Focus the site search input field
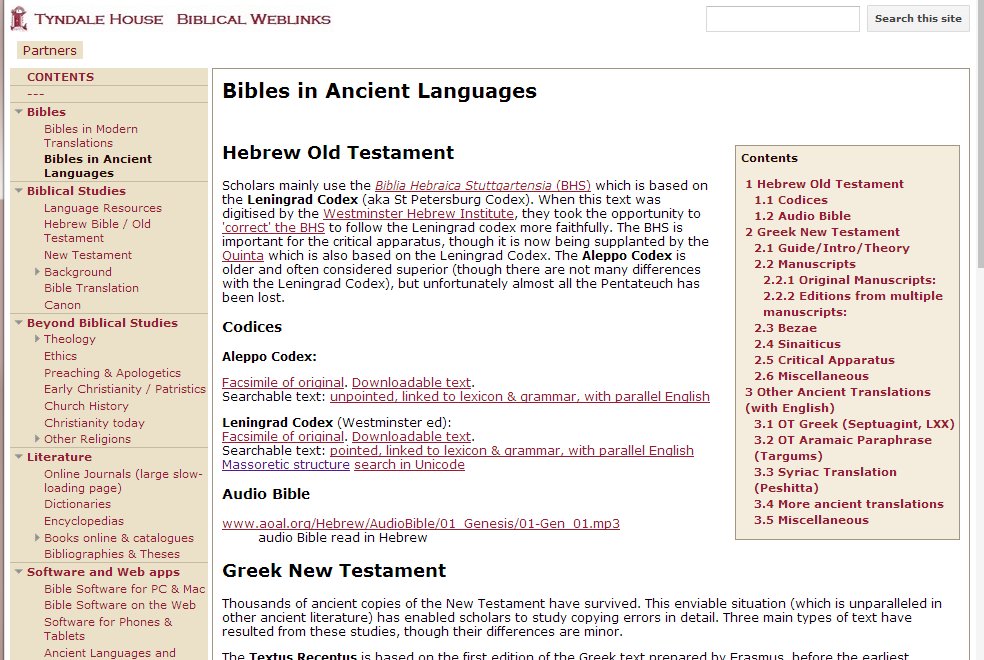 pyautogui.click(x=783, y=19)
